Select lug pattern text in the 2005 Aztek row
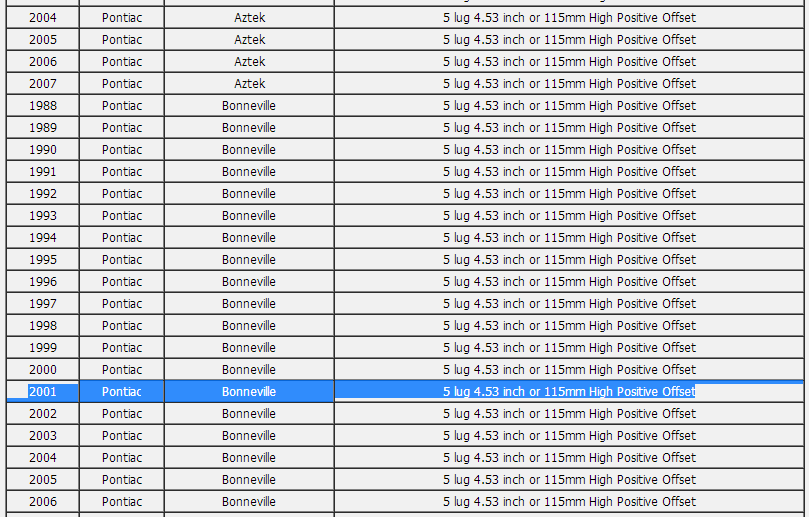 click(x=569, y=40)
